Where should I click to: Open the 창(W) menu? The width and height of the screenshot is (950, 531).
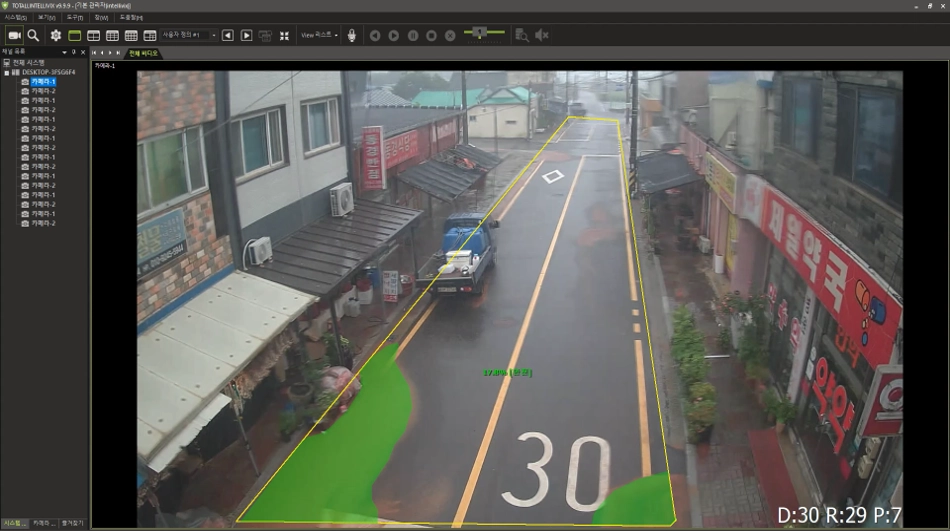[101, 18]
